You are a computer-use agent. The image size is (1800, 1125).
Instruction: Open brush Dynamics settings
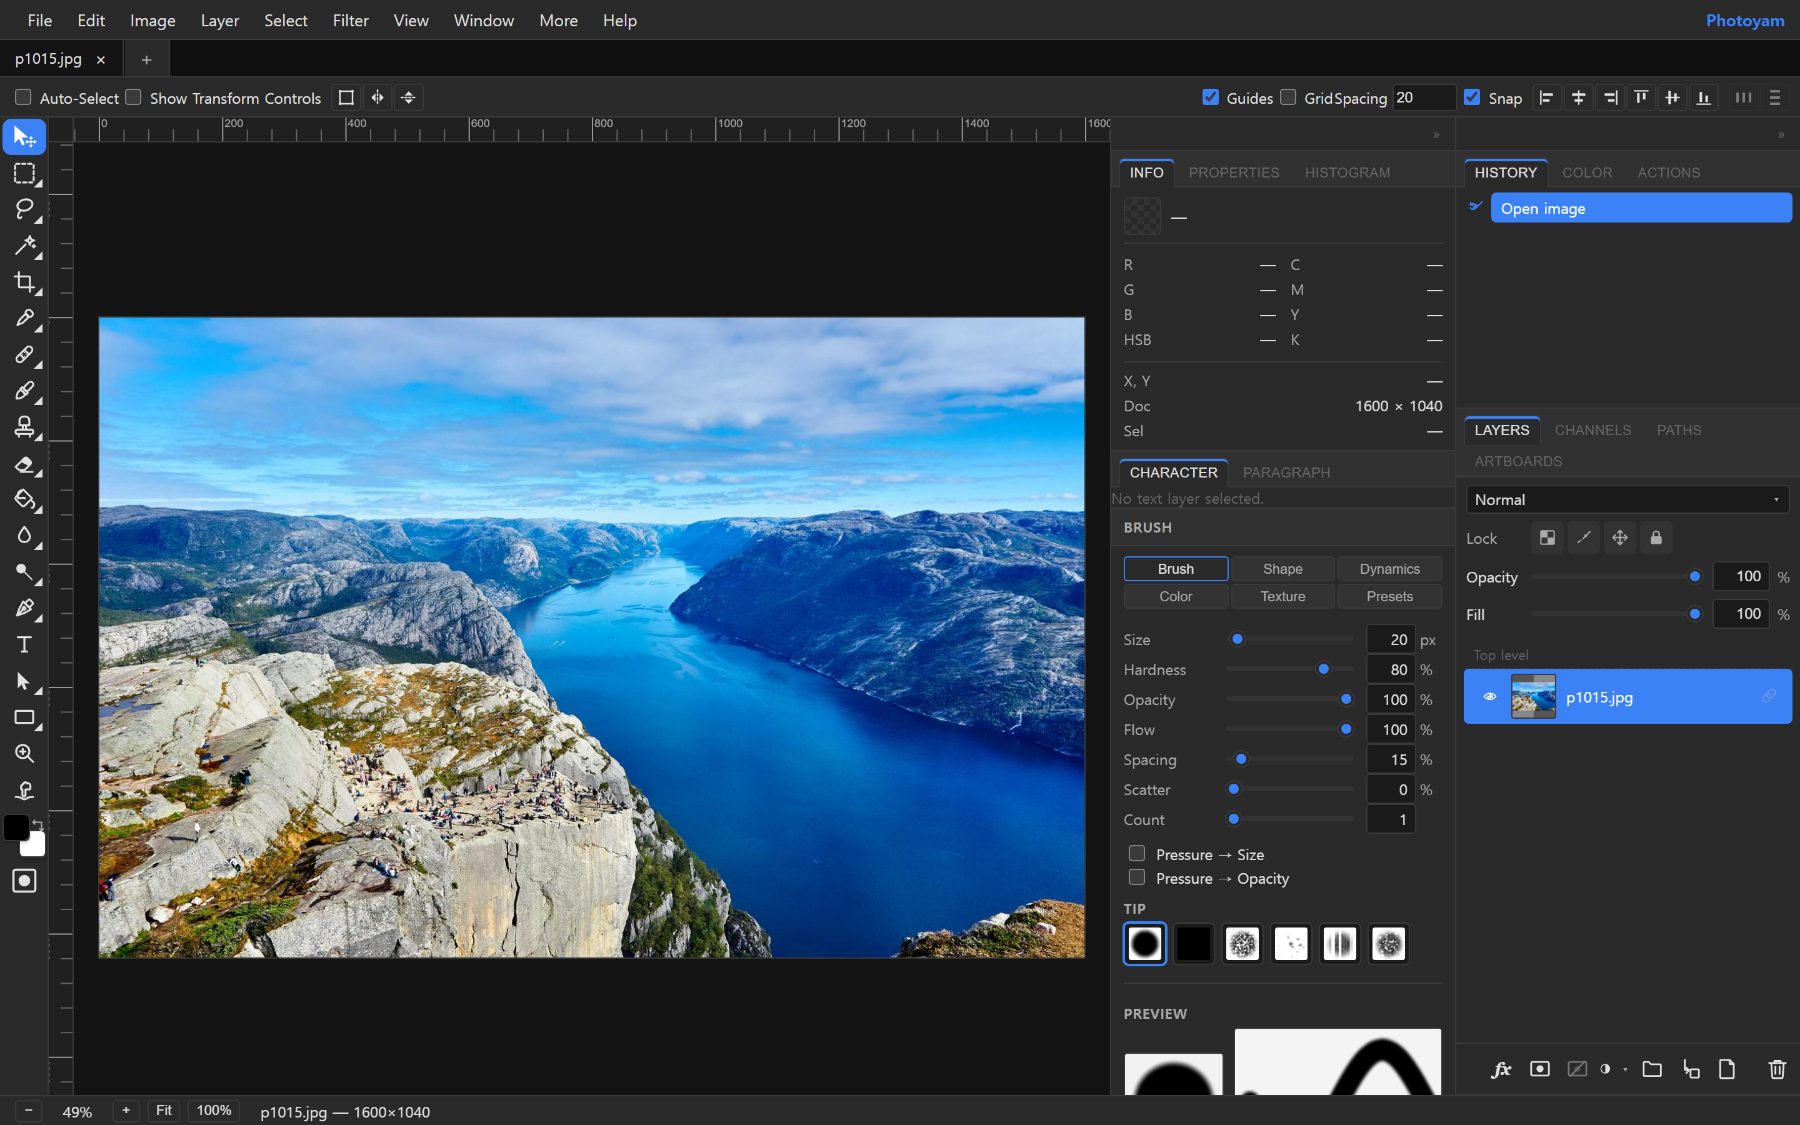[1389, 568]
